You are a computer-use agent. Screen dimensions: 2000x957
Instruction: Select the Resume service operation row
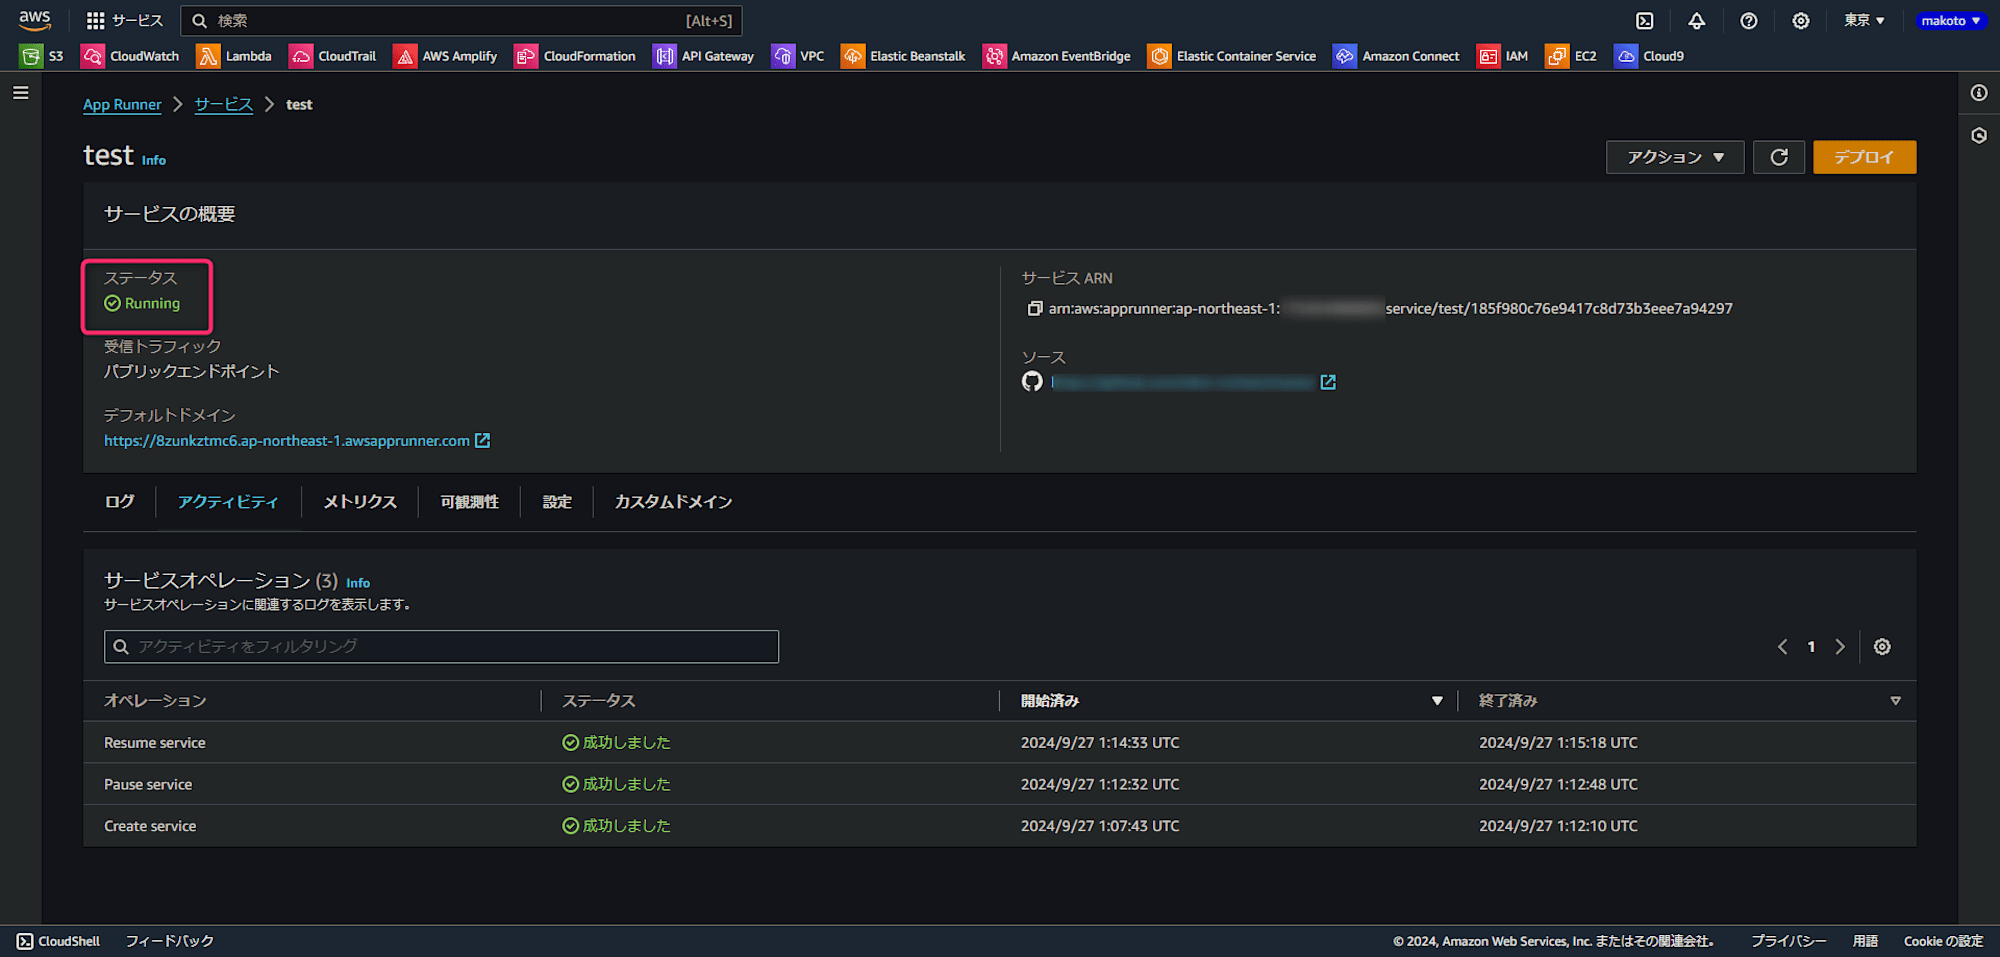(1000, 743)
